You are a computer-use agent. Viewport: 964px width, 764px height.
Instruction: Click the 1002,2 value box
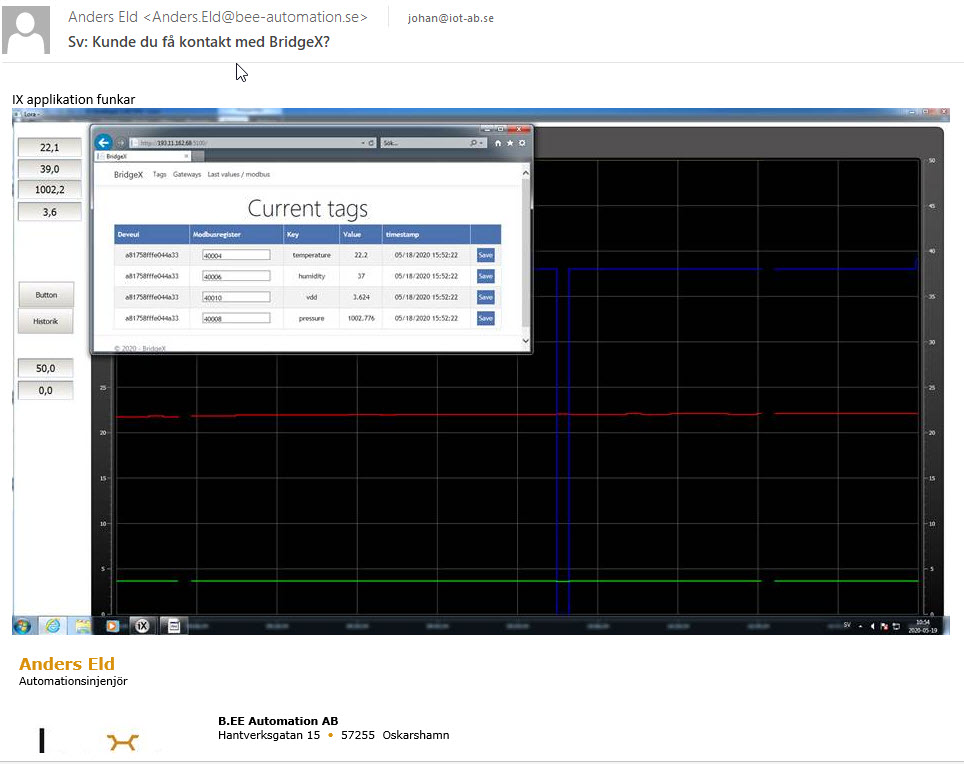(50, 190)
